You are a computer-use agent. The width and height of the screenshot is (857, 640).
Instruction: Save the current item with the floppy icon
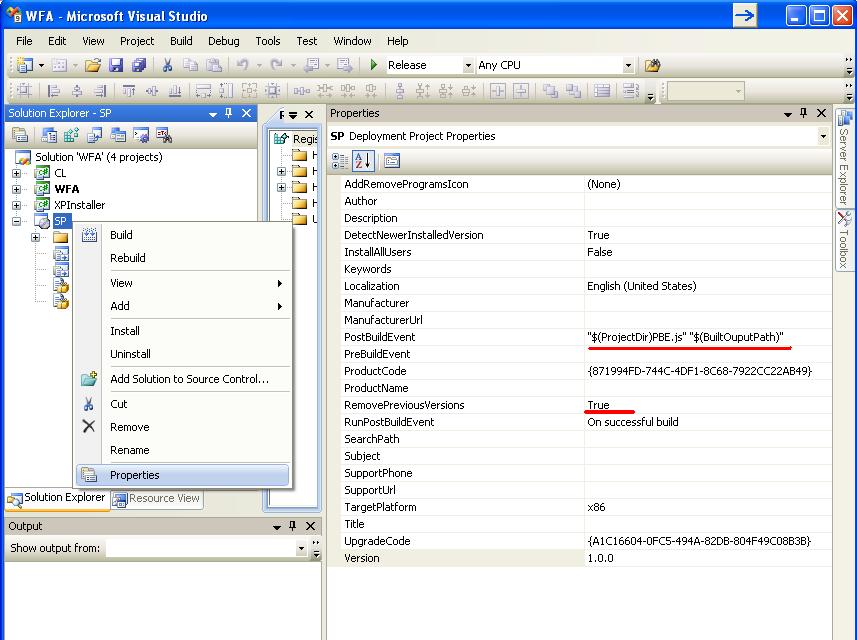(x=116, y=65)
